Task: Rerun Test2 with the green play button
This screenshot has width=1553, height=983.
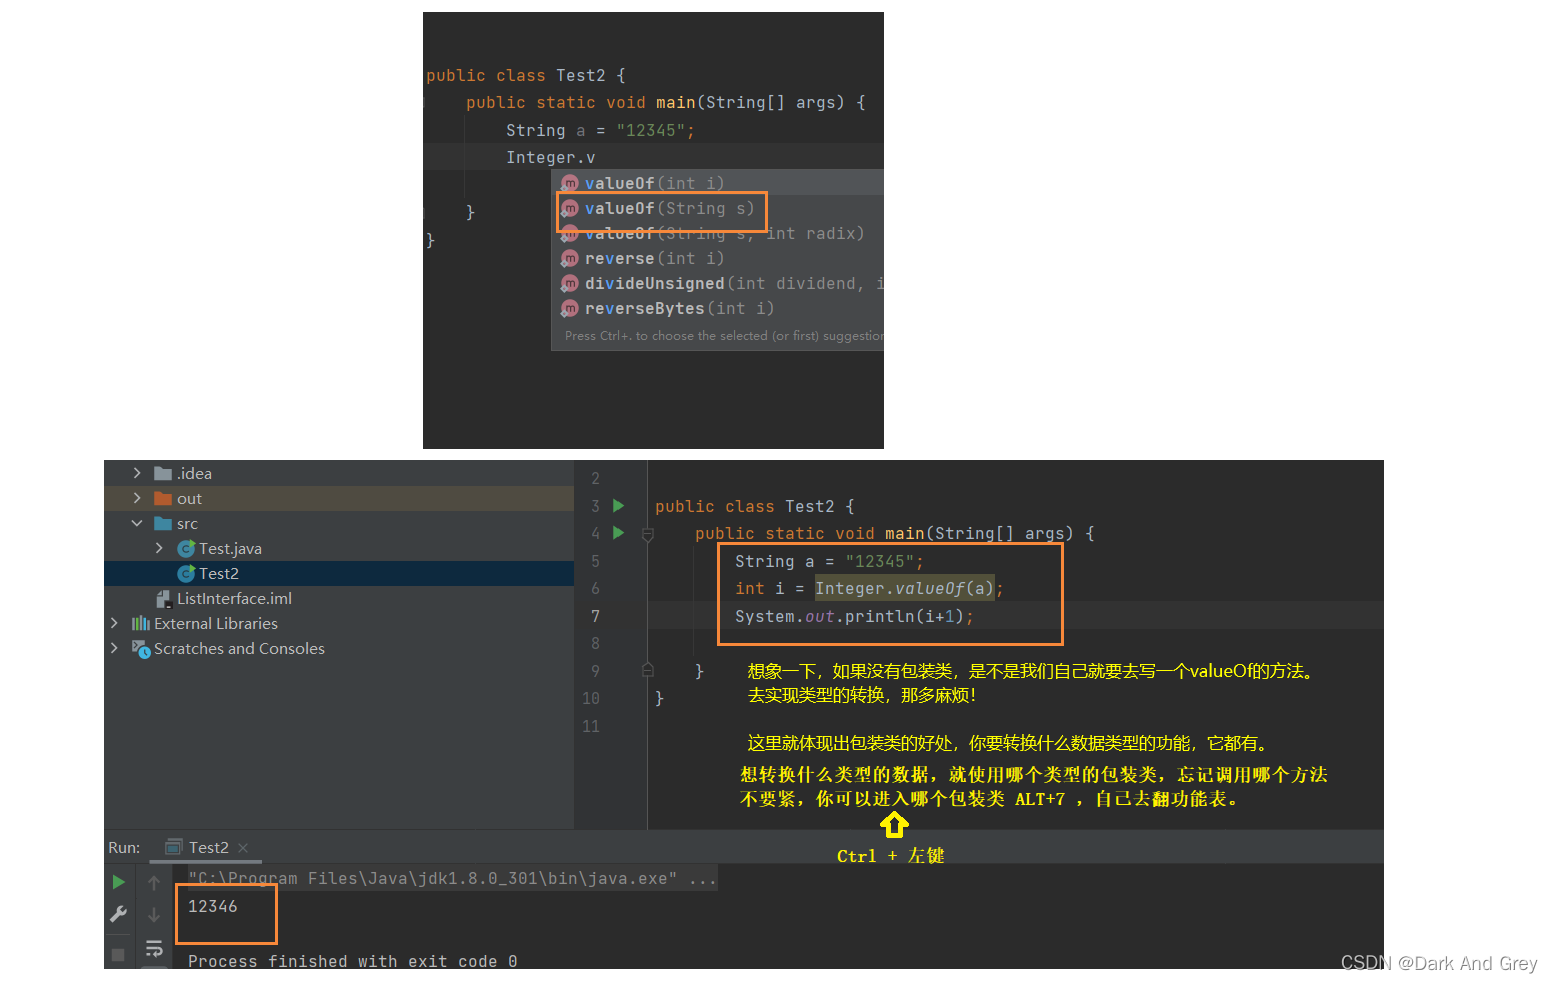Action: point(119,882)
